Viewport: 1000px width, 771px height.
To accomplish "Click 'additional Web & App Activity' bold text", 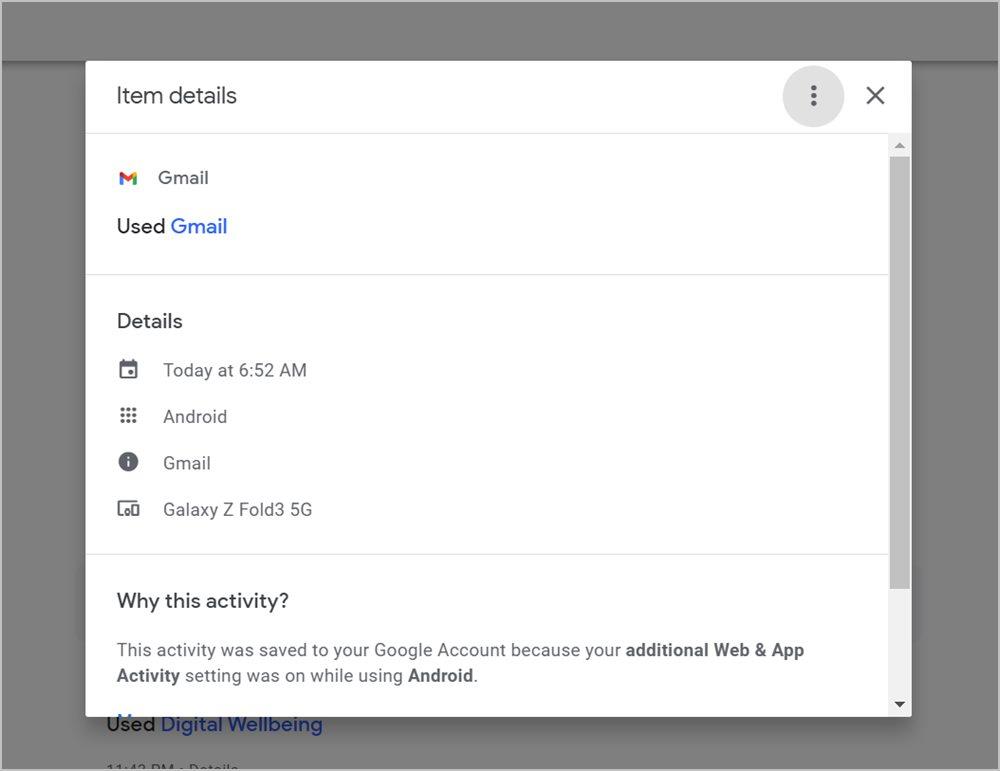I will pyautogui.click(x=460, y=663).
